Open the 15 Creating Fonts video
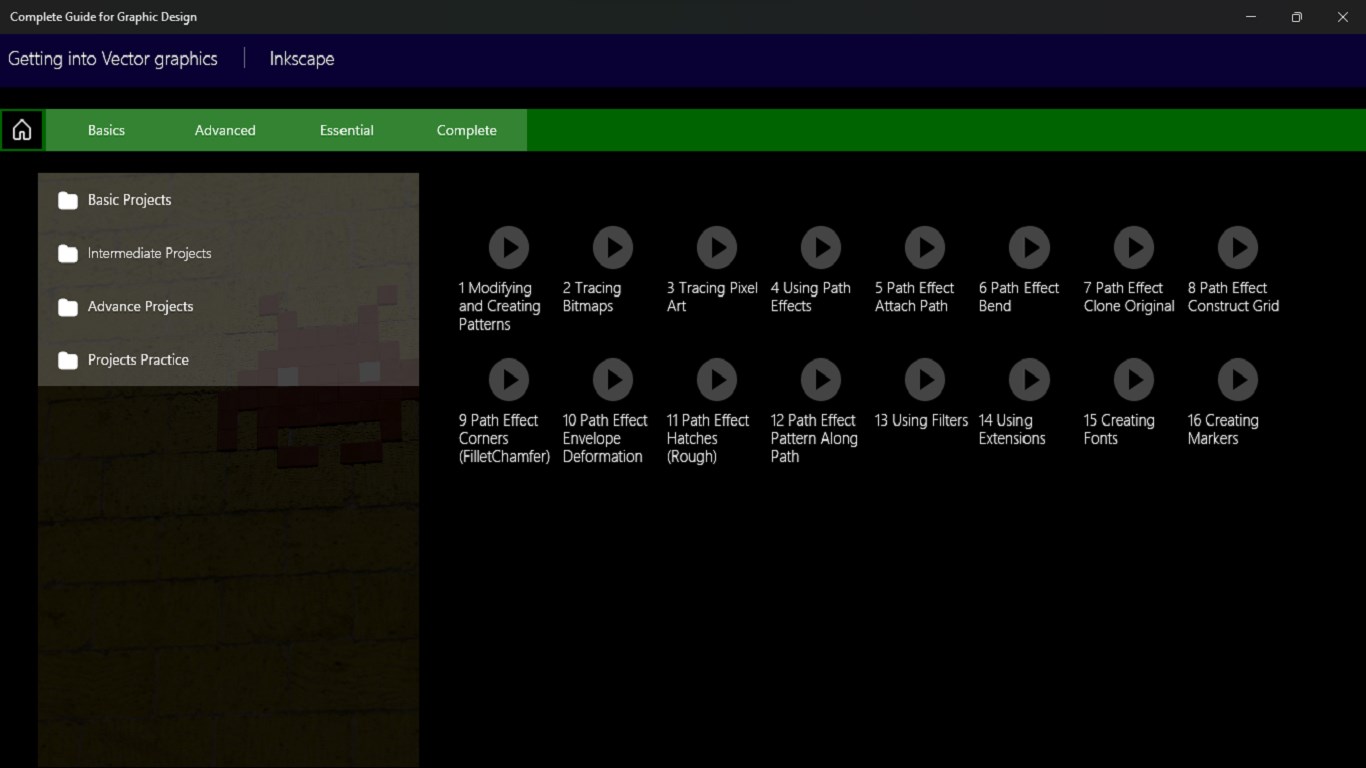Screen dimensions: 1366x768 [x=1133, y=379]
